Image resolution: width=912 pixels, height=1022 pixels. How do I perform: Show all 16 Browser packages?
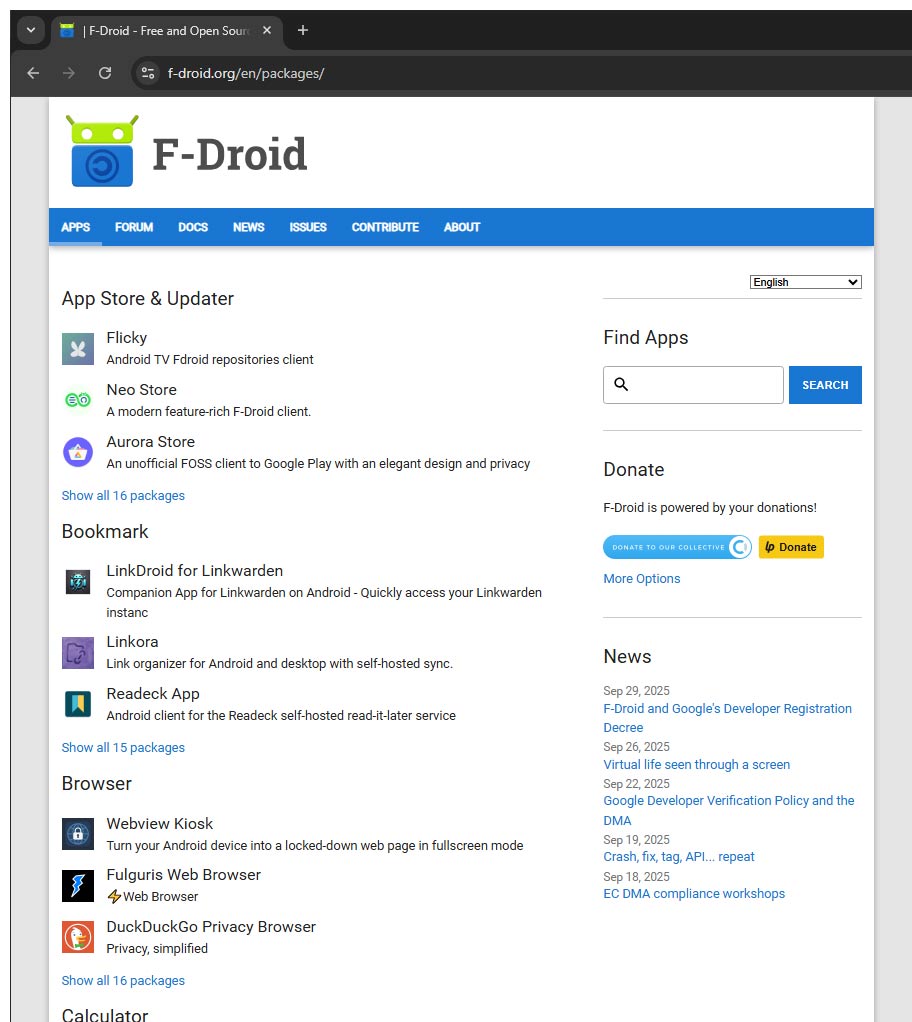(123, 980)
